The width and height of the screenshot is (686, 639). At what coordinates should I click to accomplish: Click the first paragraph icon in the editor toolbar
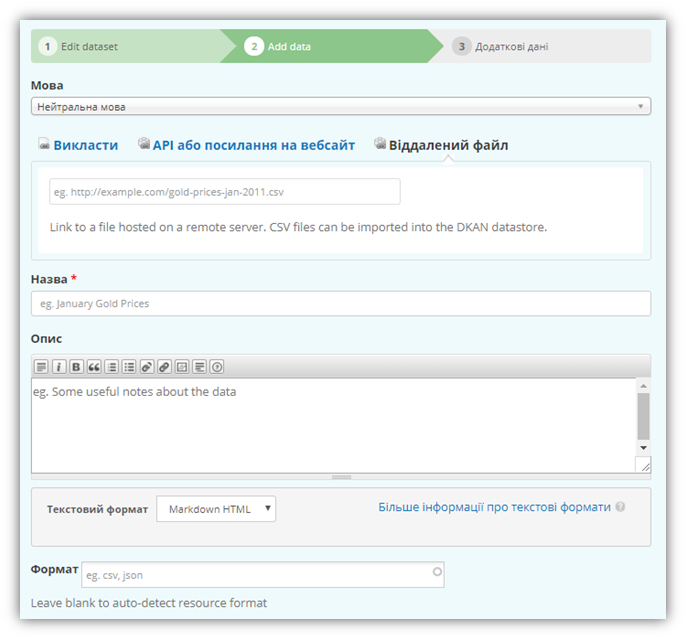[x=41, y=367]
